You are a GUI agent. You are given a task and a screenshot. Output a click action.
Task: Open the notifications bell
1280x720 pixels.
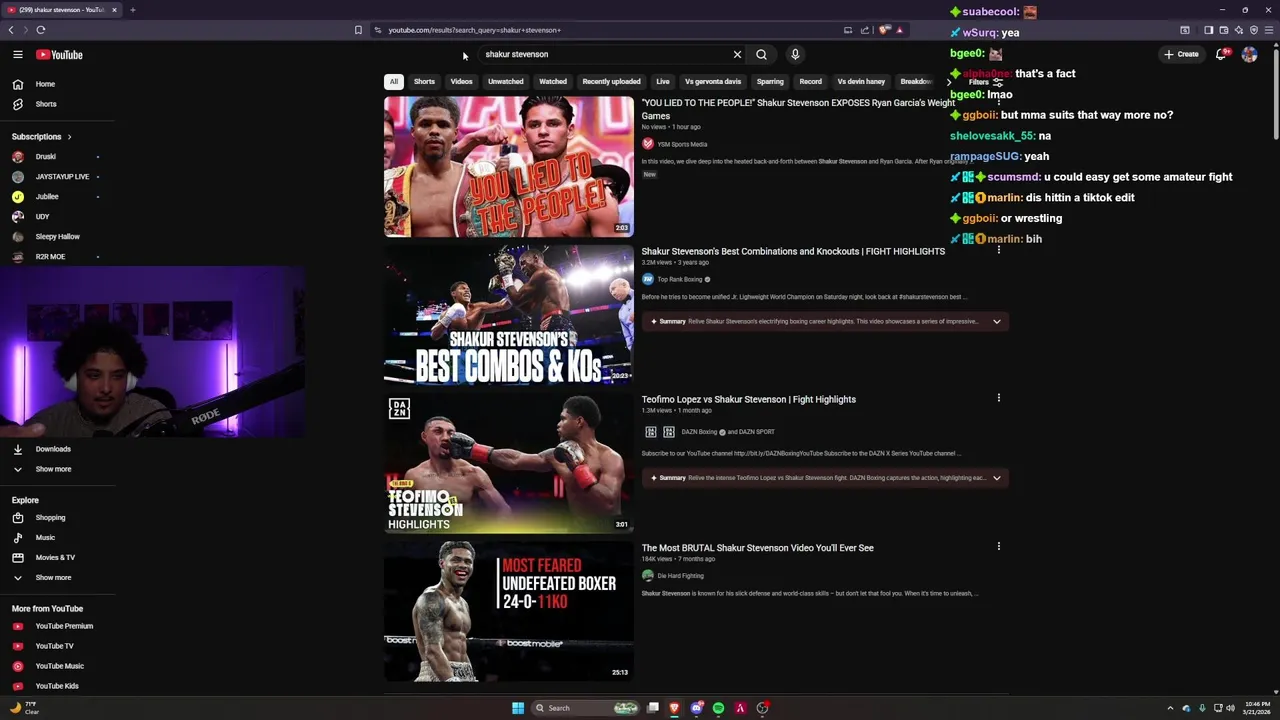point(1221,54)
